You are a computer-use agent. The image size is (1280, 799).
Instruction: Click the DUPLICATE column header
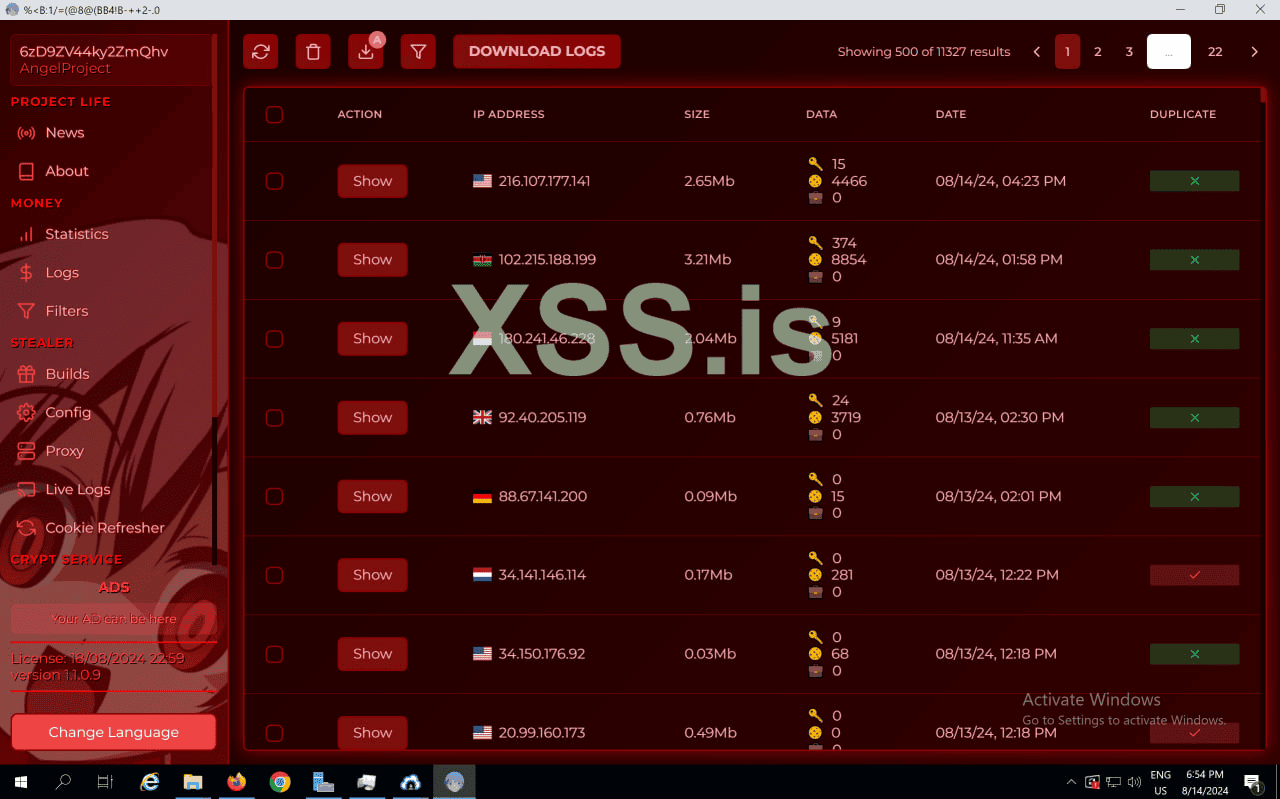coord(1183,115)
